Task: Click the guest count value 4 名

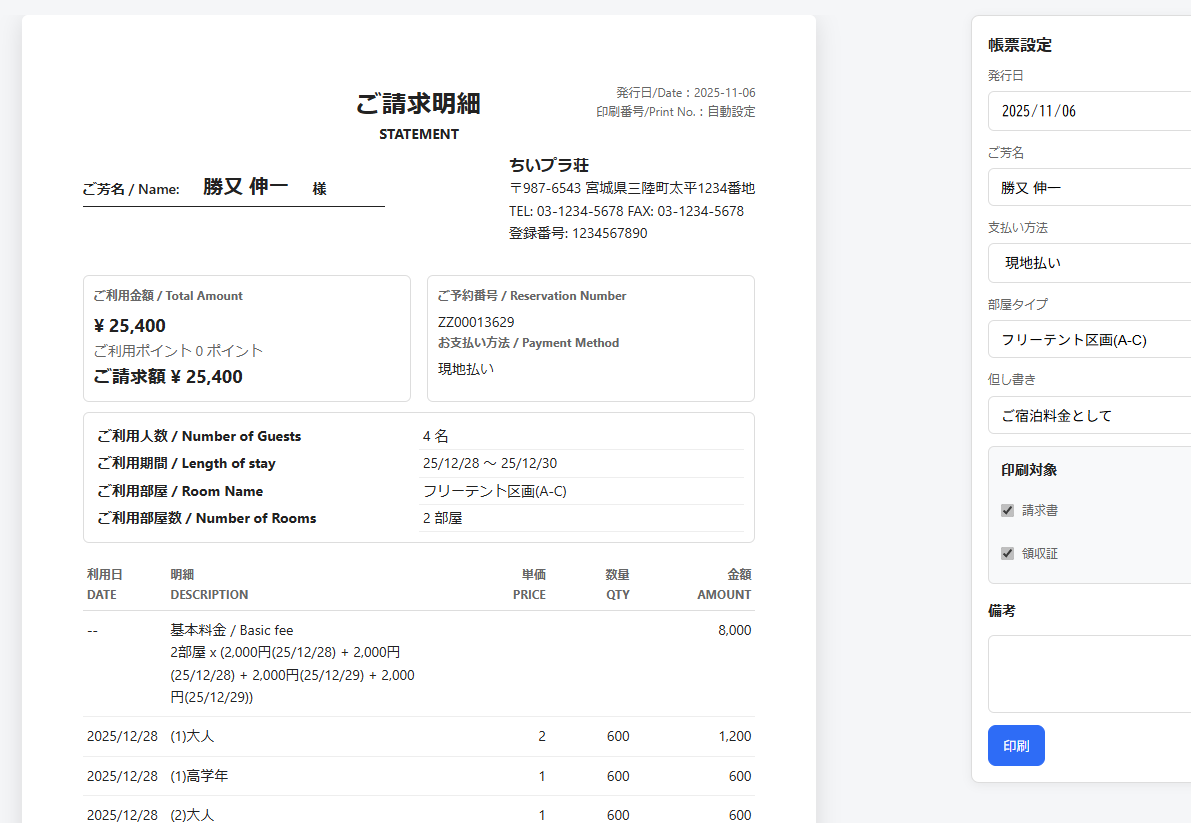Action: pyautogui.click(x=436, y=436)
